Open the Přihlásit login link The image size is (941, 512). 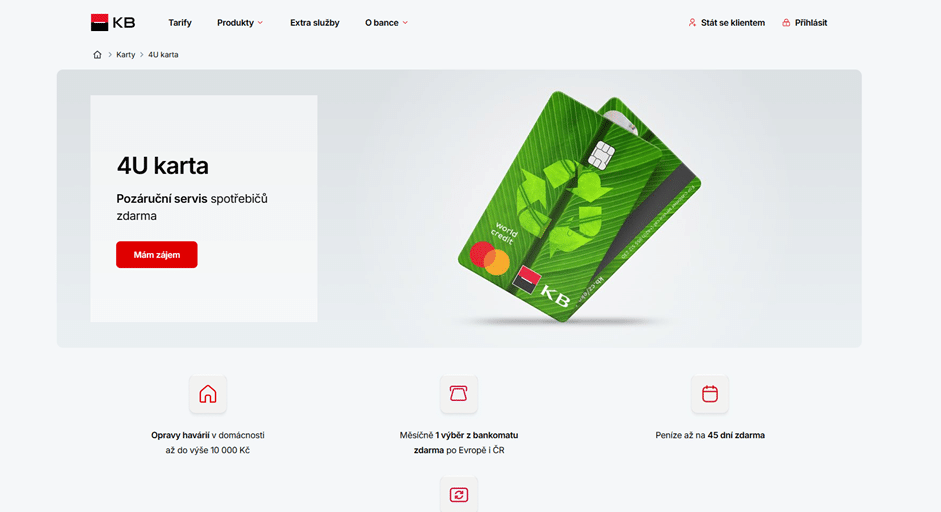tap(811, 23)
